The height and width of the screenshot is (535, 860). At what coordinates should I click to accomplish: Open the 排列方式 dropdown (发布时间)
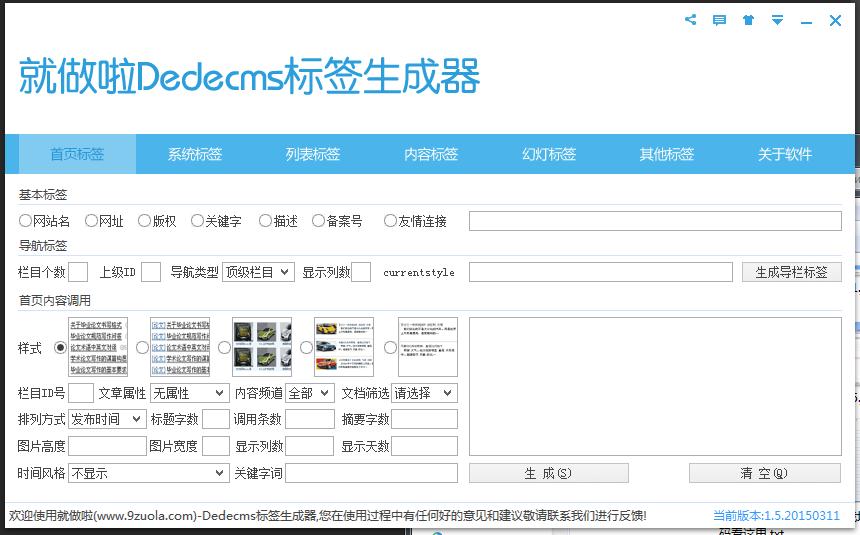pyautogui.click(x=108, y=419)
